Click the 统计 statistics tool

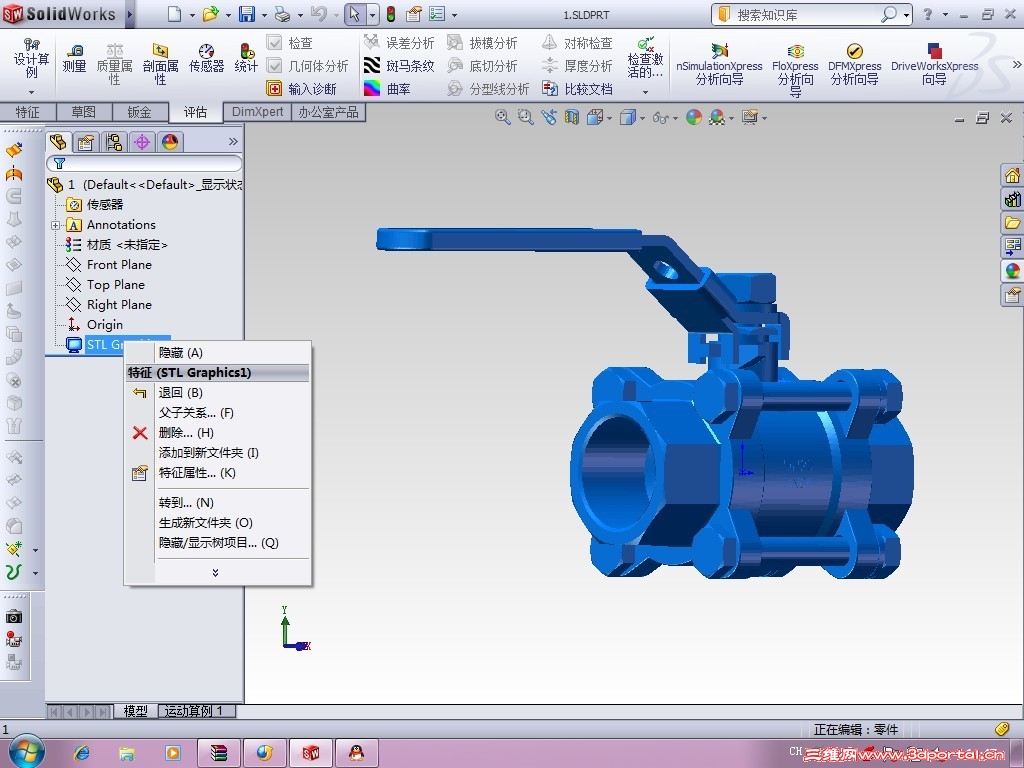[x=246, y=59]
